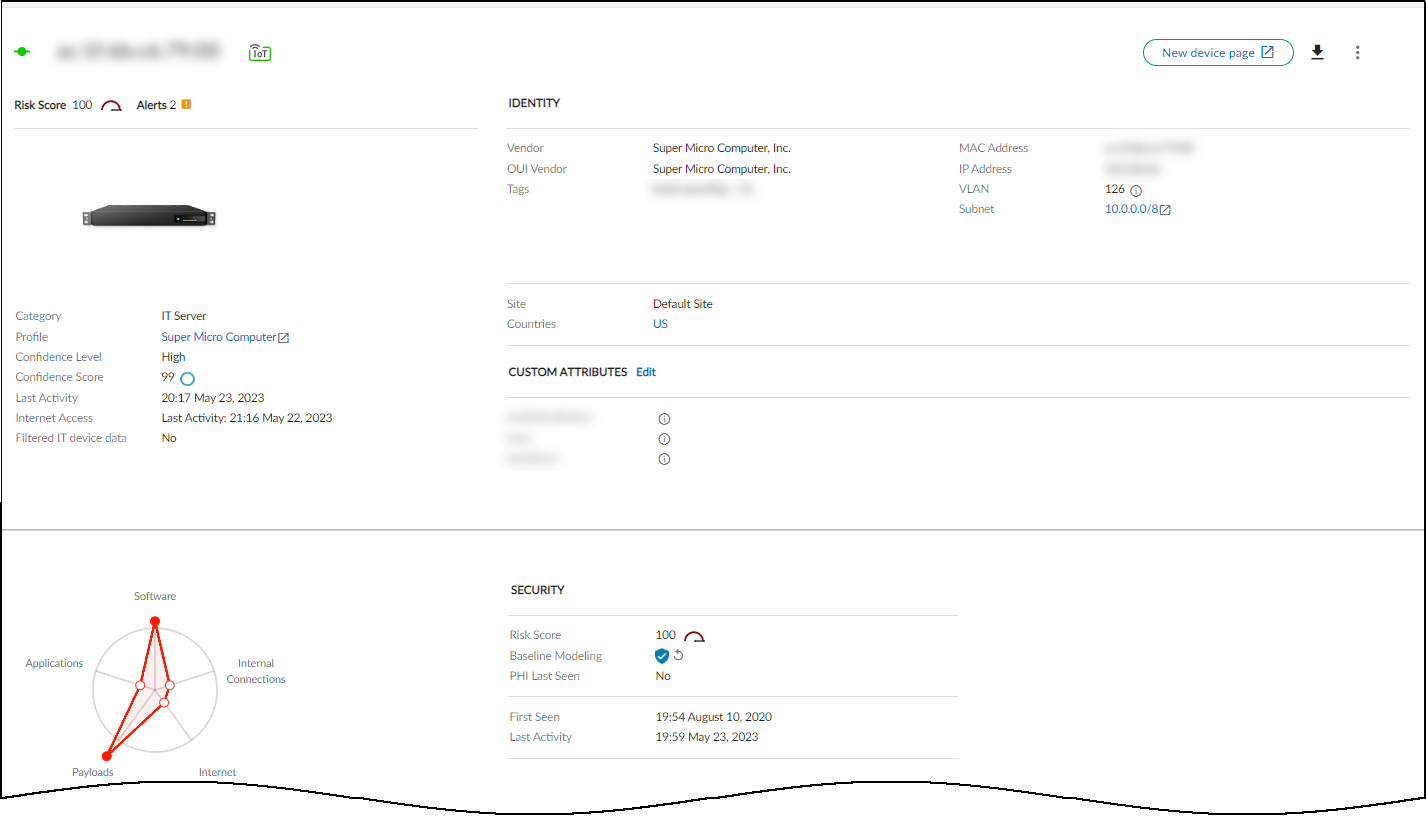Image resolution: width=1426 pixels, height=816 pixels.
Task: Click the 20:17 May 23, 2023 last activity value
Action: (x=213, y=398)
